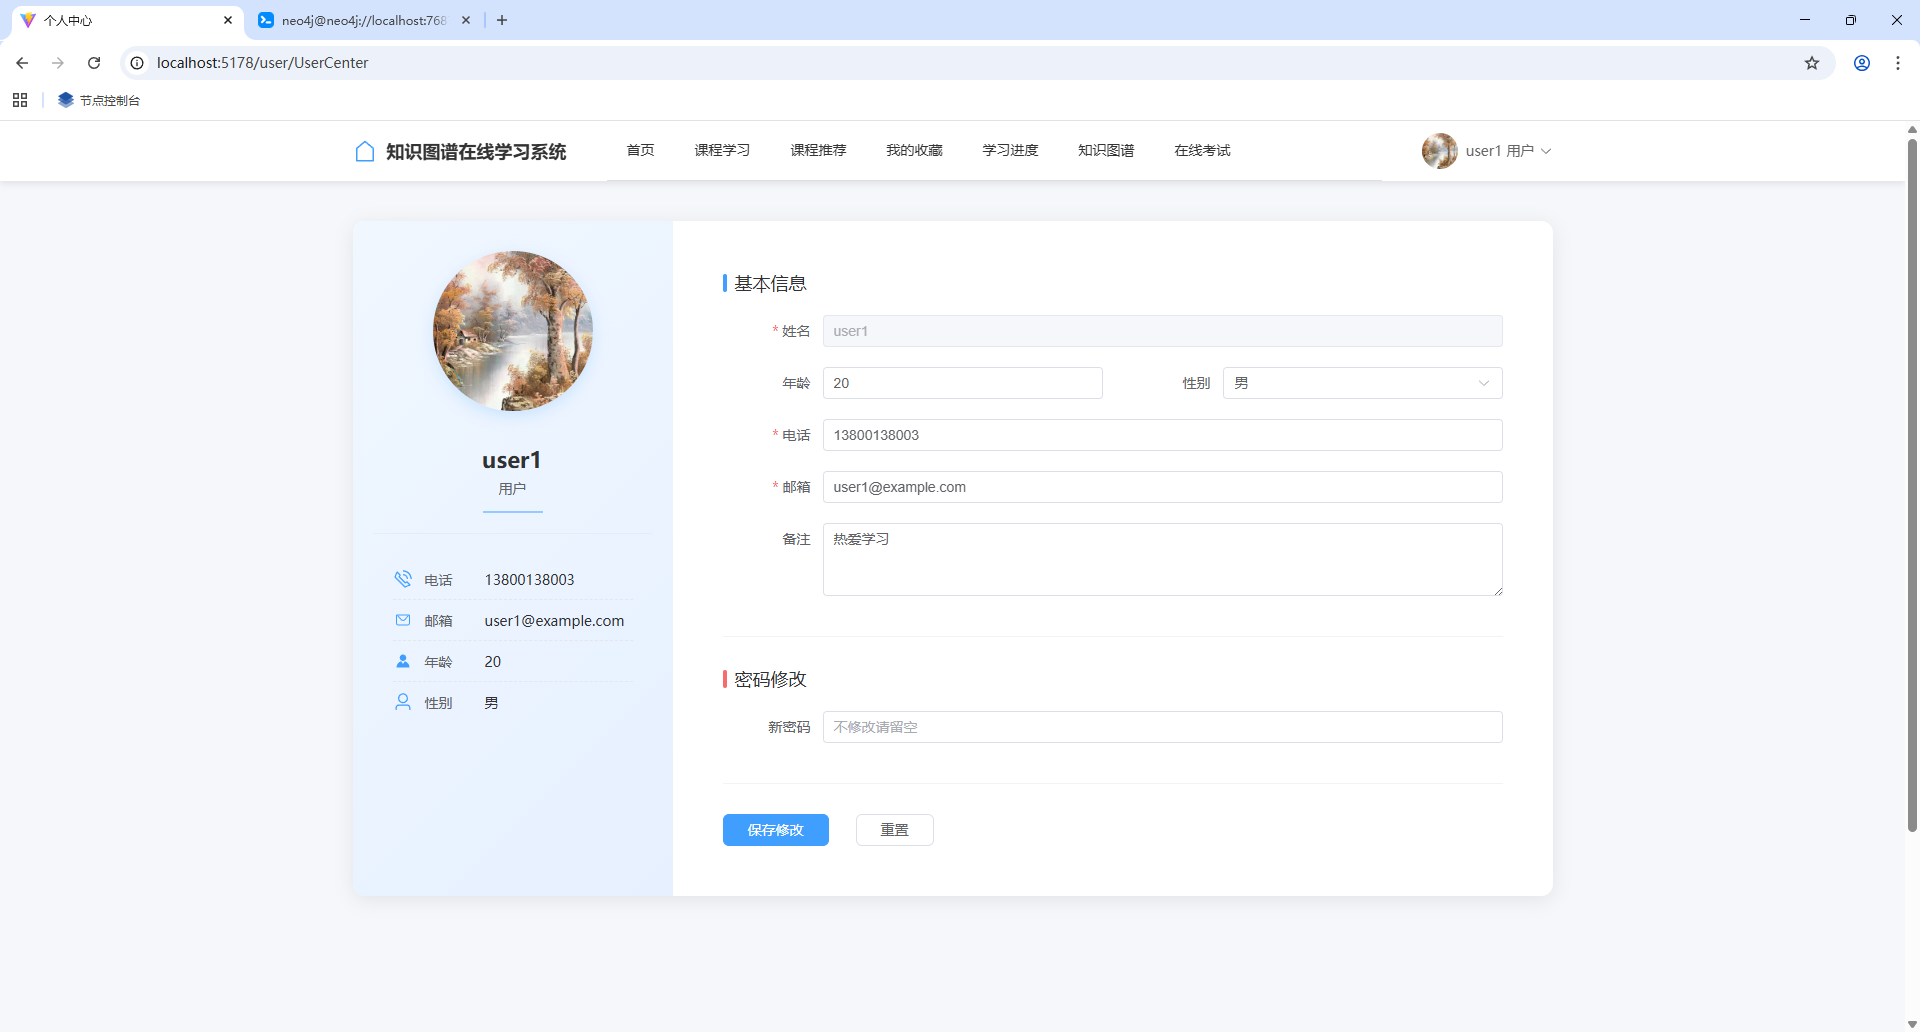Click the 姓名 name field
This screenshot has width=1920, height=1032.
[x=1162, y=331]
